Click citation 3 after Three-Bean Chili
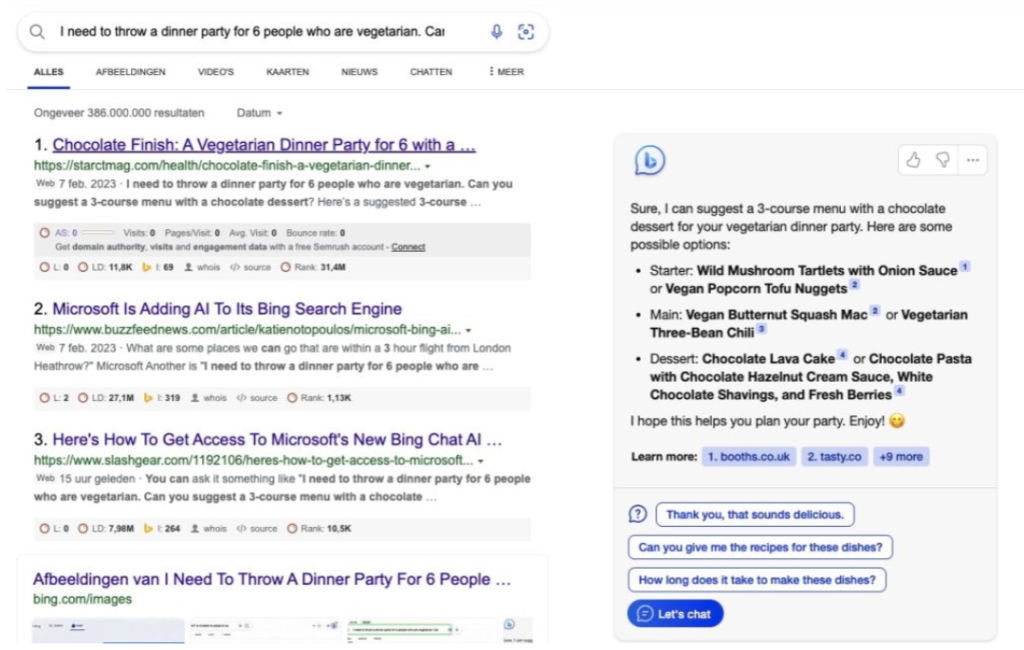This screenshot has width=1024, height=650. pos(761,329)
